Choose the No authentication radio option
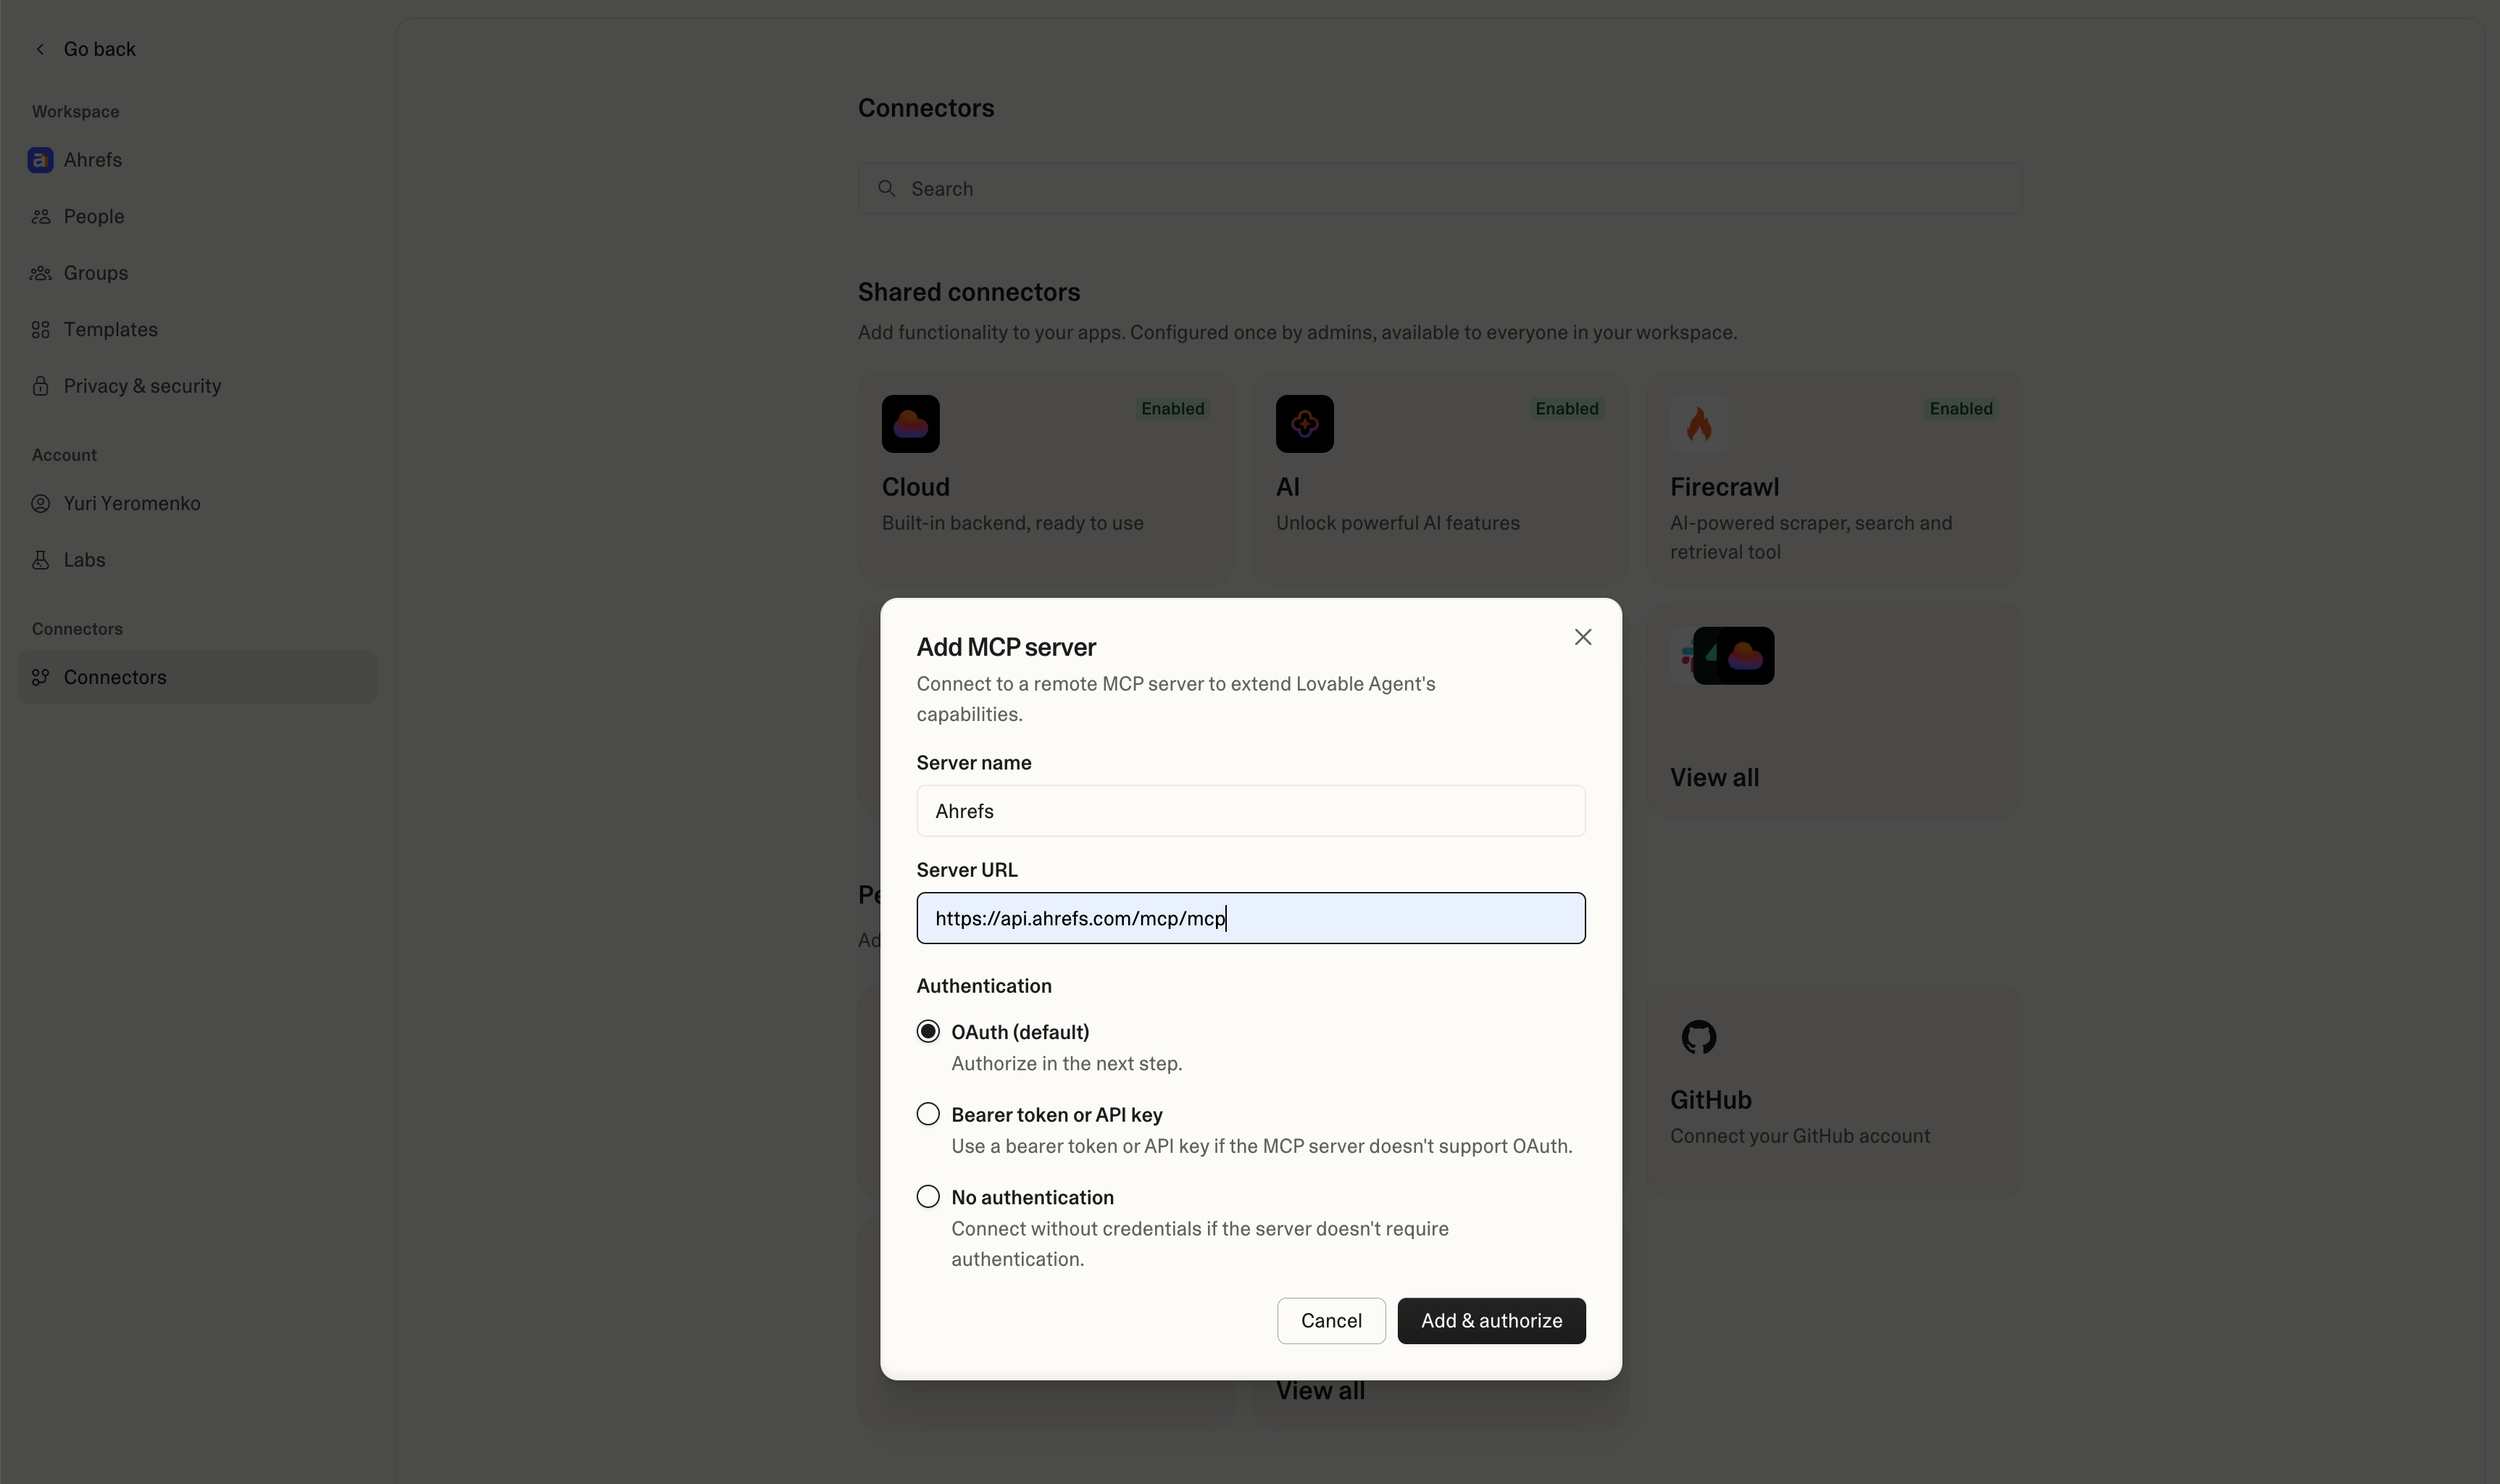The image size is (2500, 1484). [928, 1197]
